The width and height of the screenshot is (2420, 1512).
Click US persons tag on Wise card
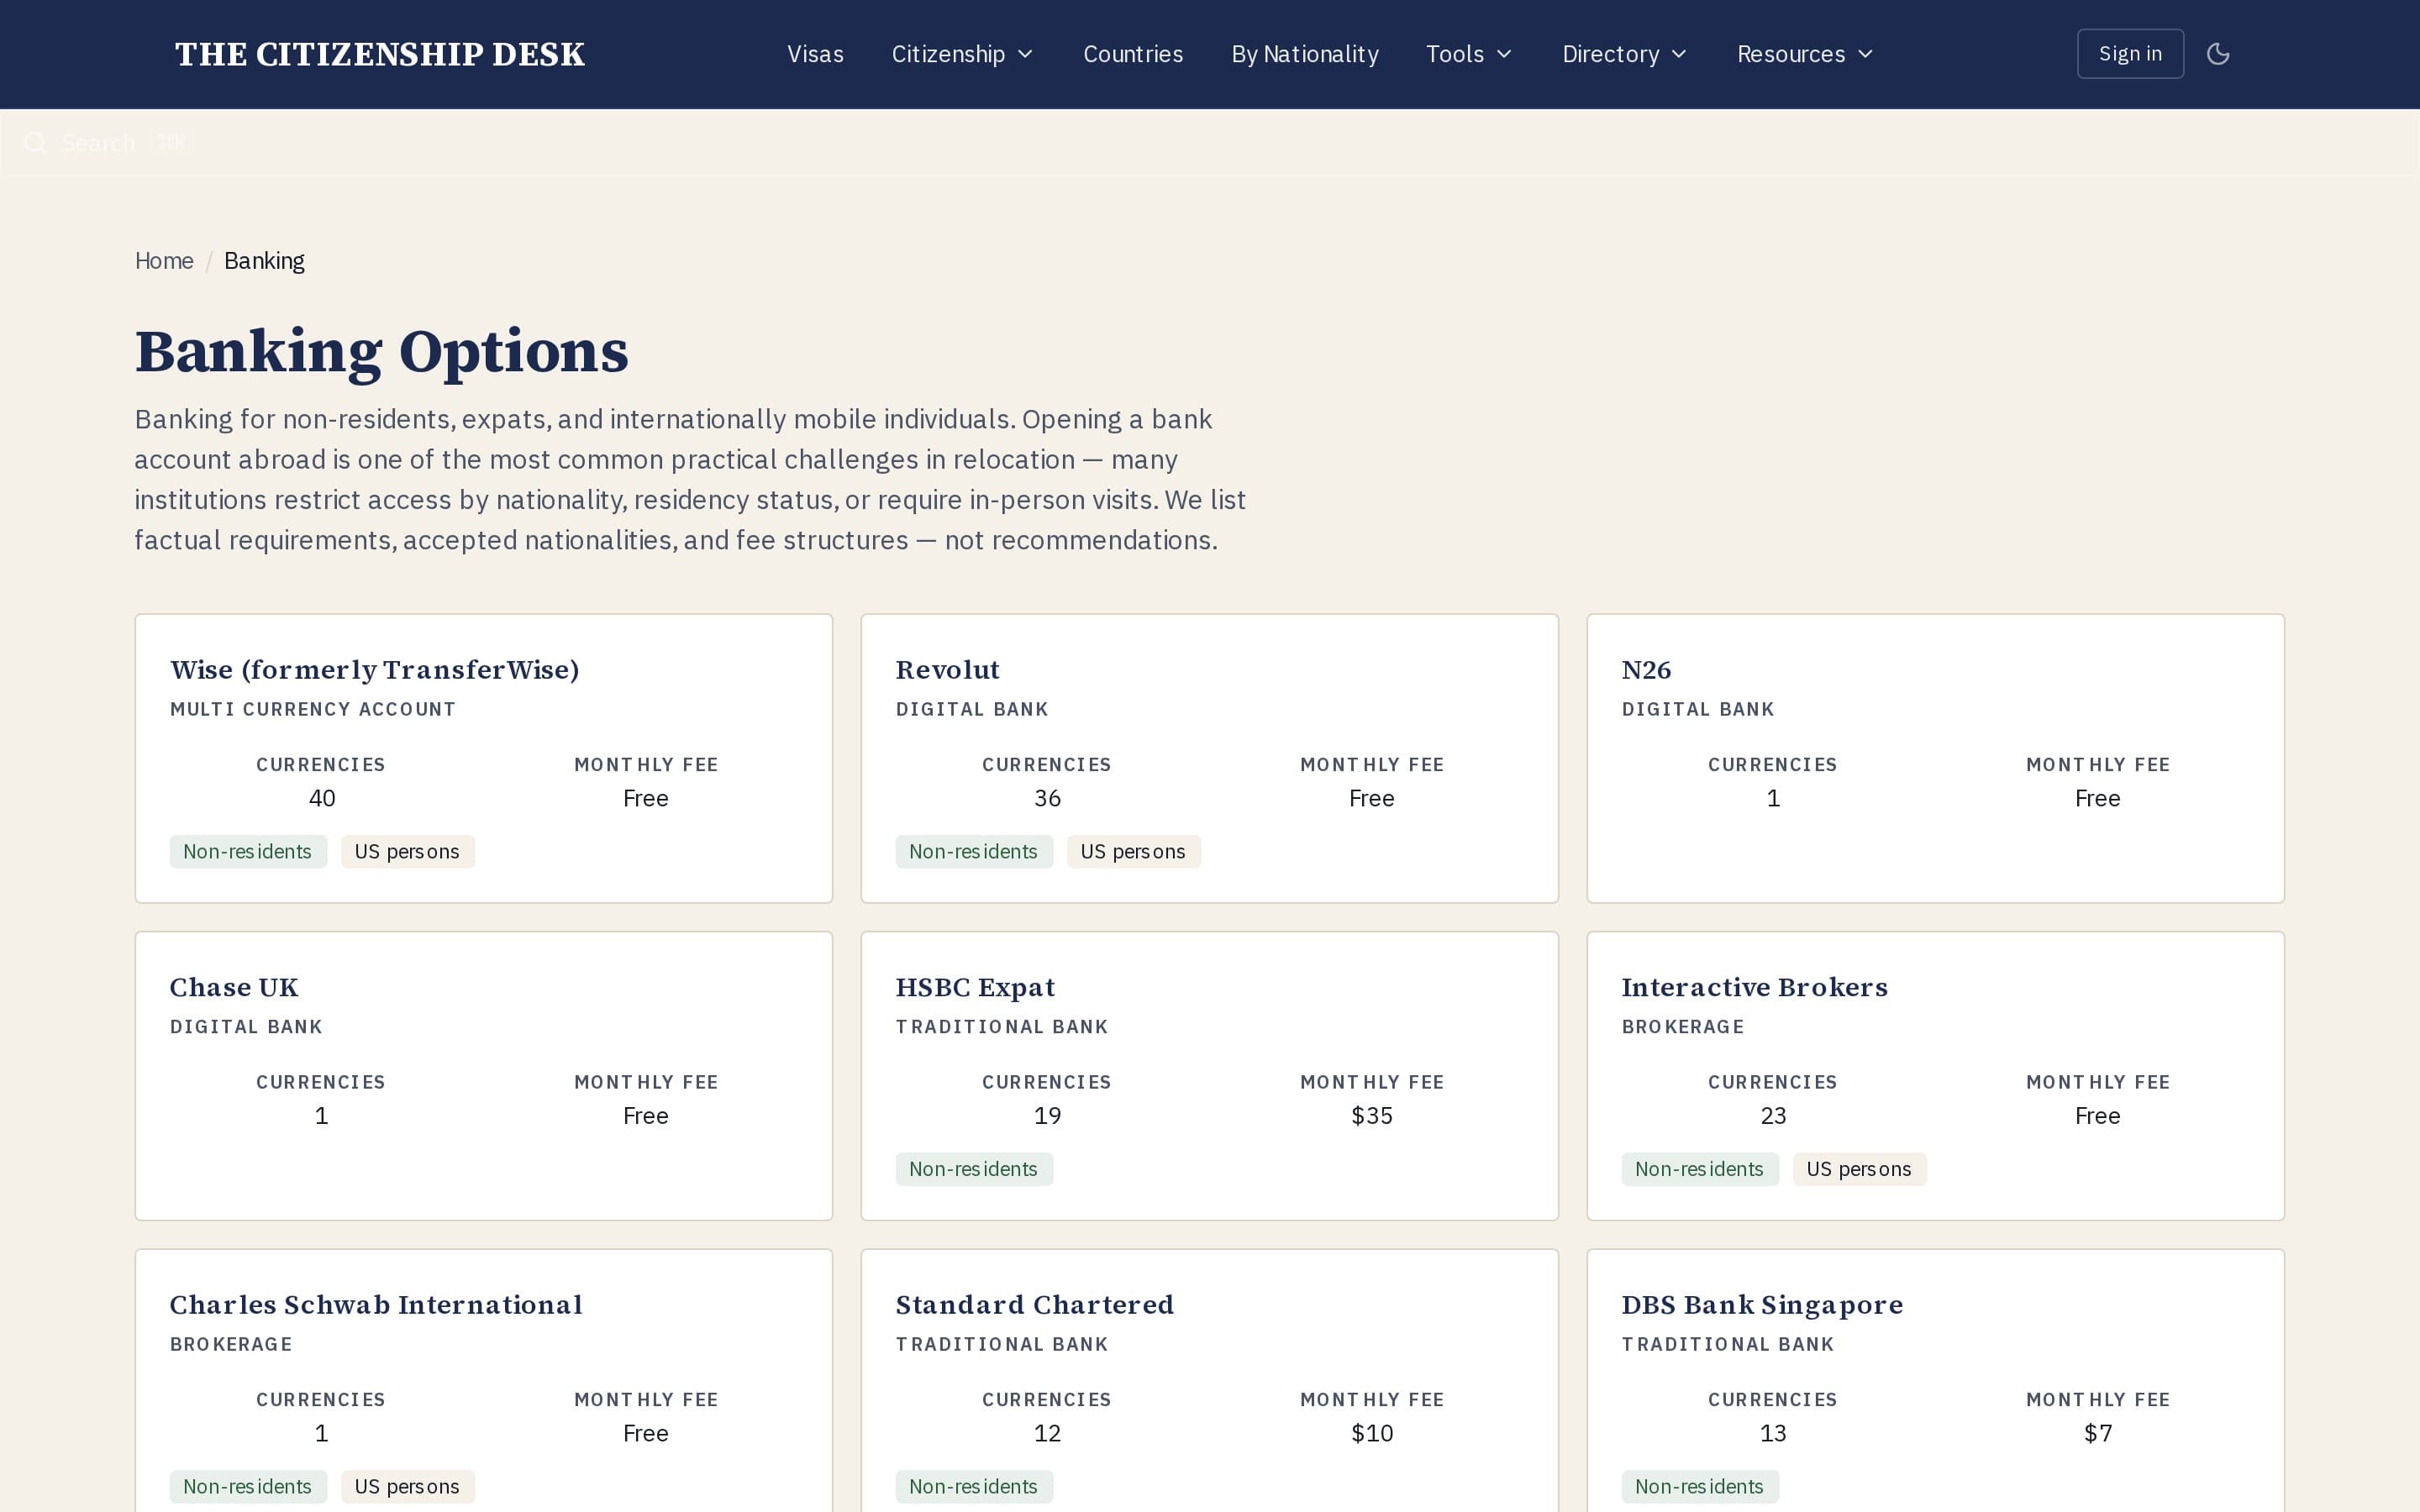pos(407,852)
